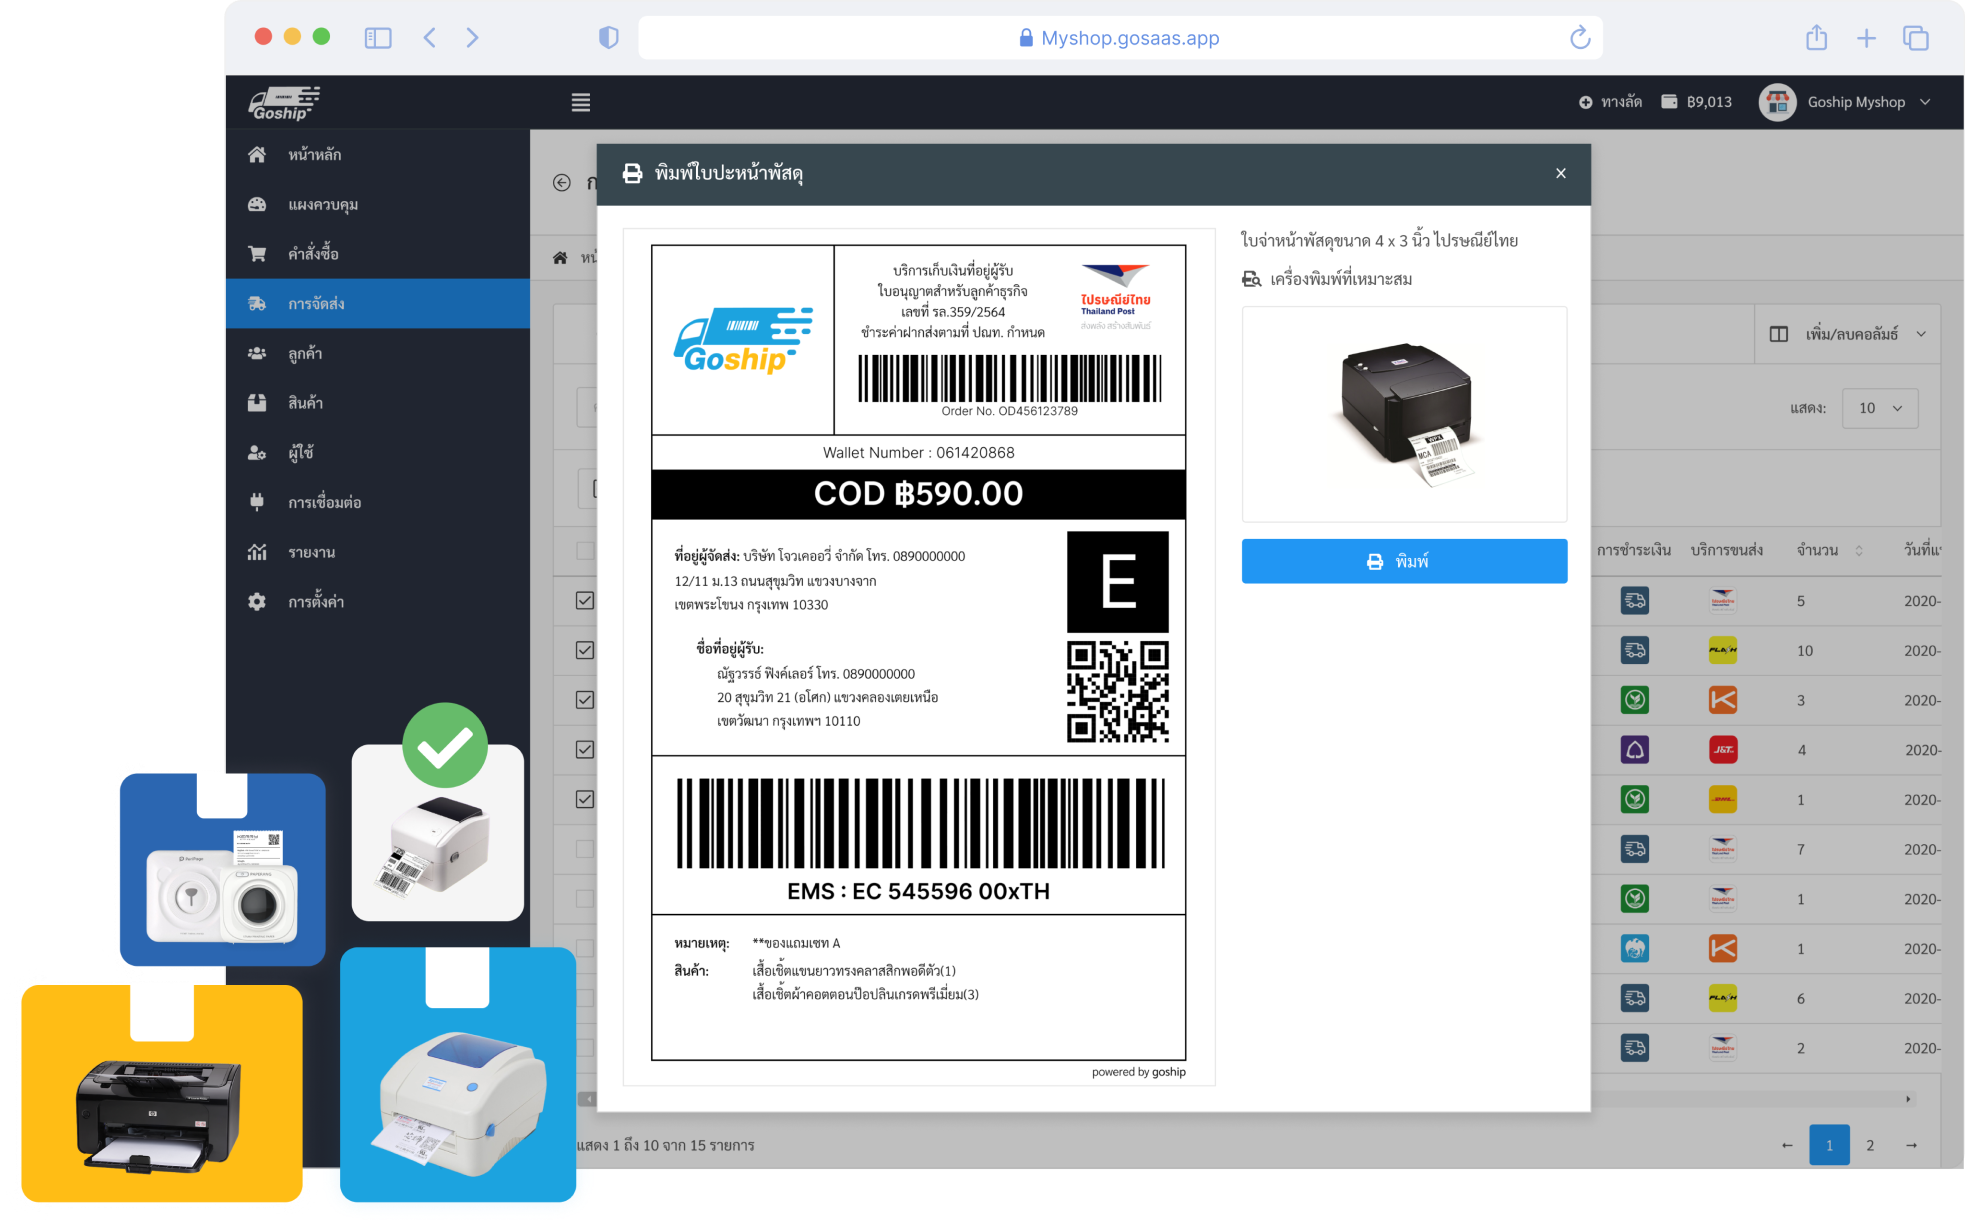
Task: Open the แสดง 10 rows-per-page dropdown
Action: [x=1880, y=408]
